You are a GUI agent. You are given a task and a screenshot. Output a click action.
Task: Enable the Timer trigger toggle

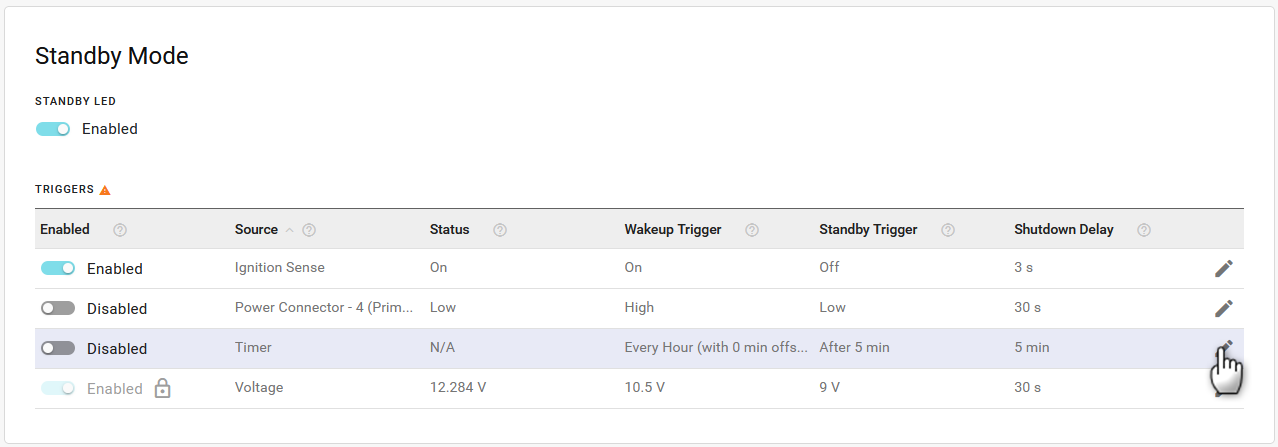(58, 348)
